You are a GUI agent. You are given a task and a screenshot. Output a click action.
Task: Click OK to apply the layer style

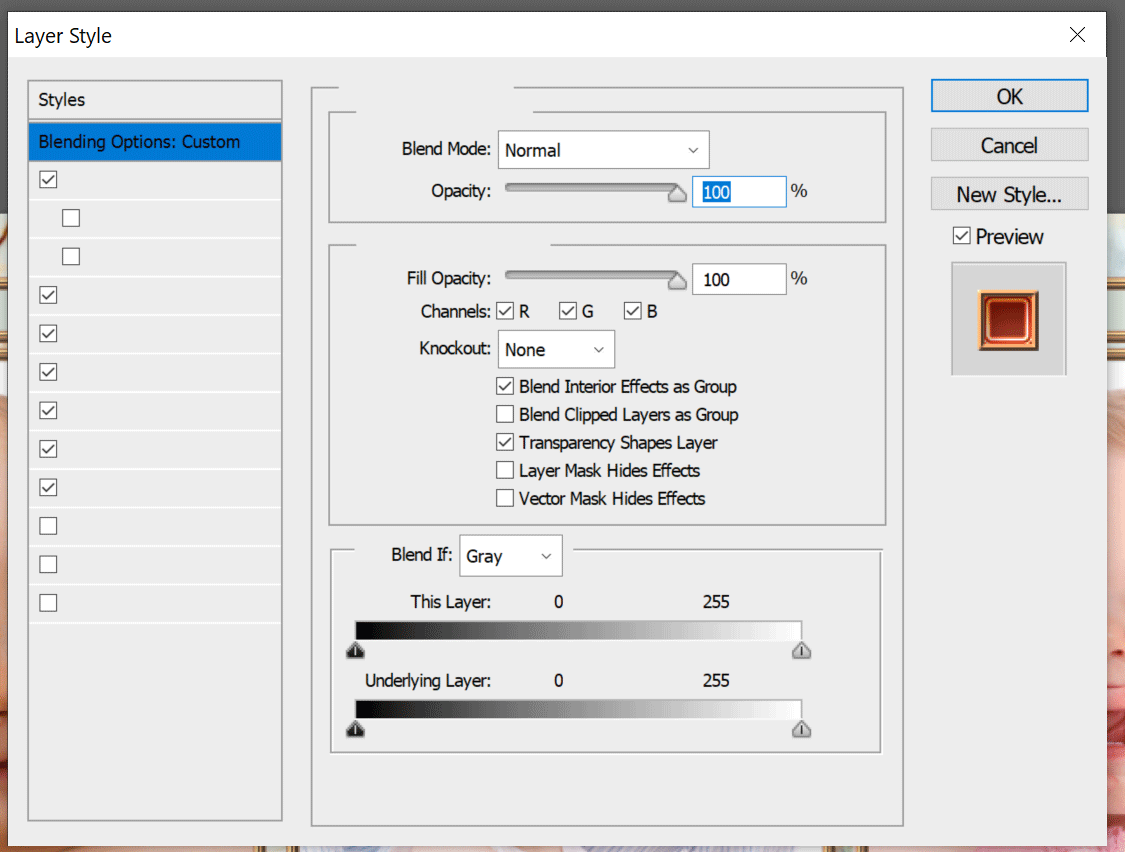pyautogui.click(x=1008, y=96)
